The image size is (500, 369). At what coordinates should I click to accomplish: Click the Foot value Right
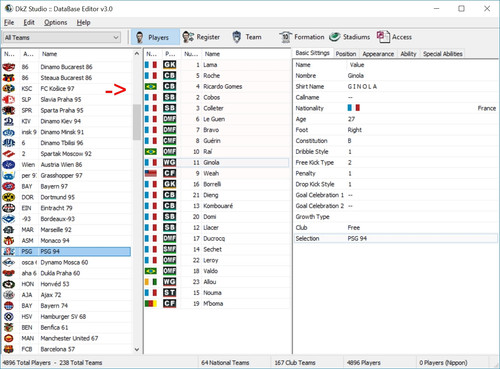click(355, 130)
